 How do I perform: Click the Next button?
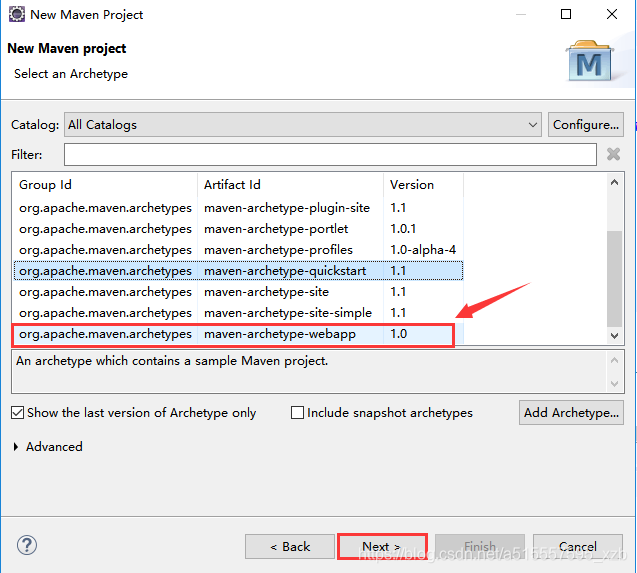click(x=382, y=547)
